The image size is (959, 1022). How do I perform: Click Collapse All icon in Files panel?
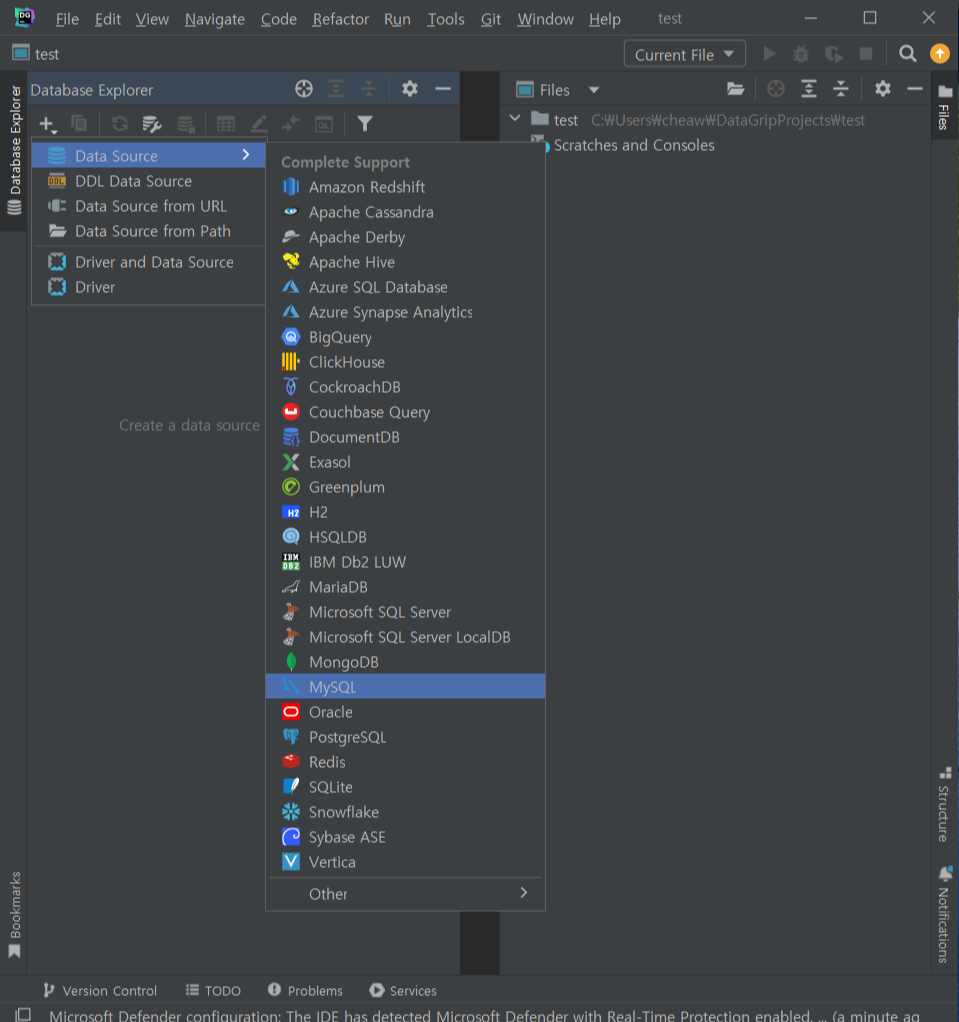(x=841, y=89)
